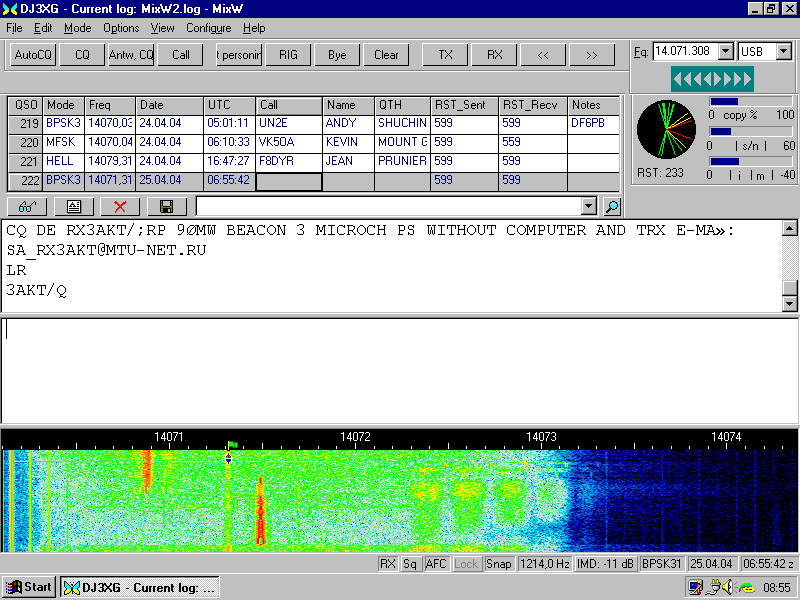This screenshot has width=800, height=600.
Task: Click the speaker volume icon in system tray
Action: [728, 587]
